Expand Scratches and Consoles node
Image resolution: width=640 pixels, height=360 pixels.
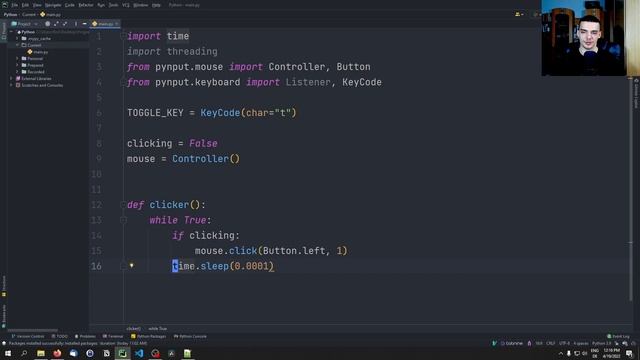11,85
